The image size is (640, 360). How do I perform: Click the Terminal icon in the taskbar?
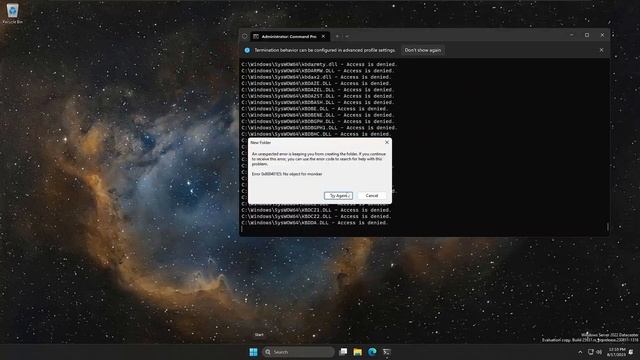click(387, 352)
